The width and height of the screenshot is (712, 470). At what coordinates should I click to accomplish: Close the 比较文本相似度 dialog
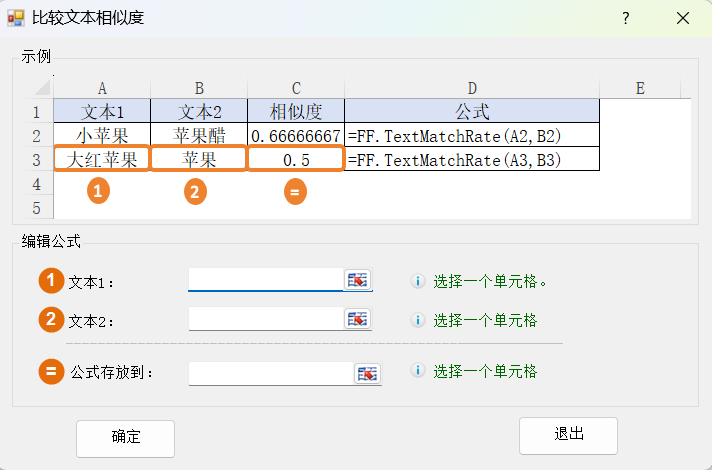(x=683, y=18)
